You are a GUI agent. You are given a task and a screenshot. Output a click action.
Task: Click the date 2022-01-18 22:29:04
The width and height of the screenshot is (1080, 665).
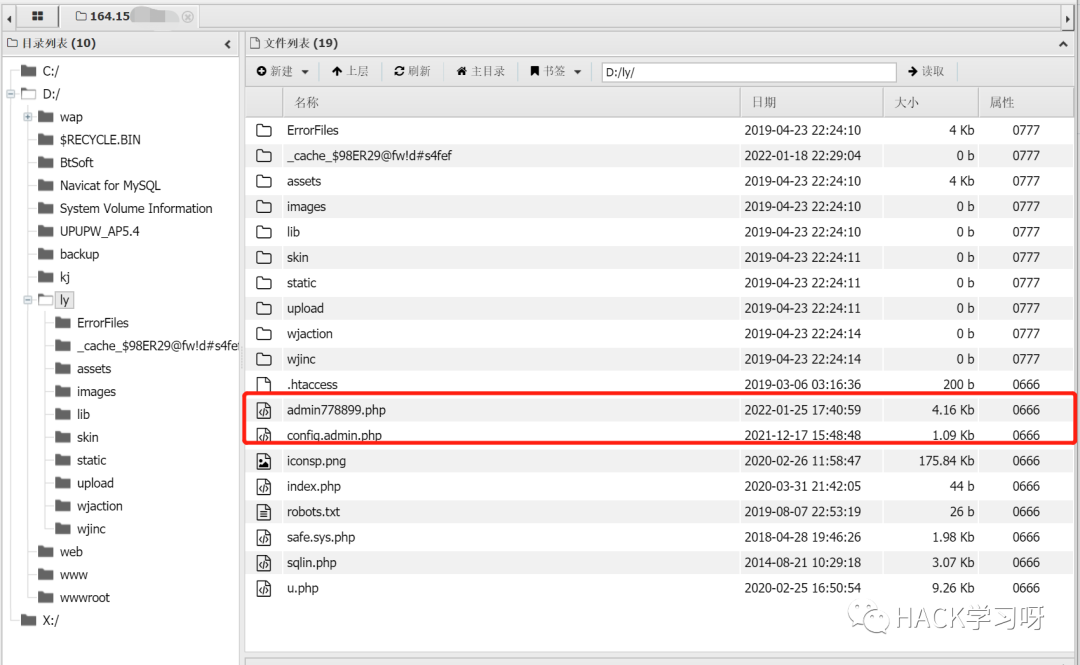(x=802, y=156)
